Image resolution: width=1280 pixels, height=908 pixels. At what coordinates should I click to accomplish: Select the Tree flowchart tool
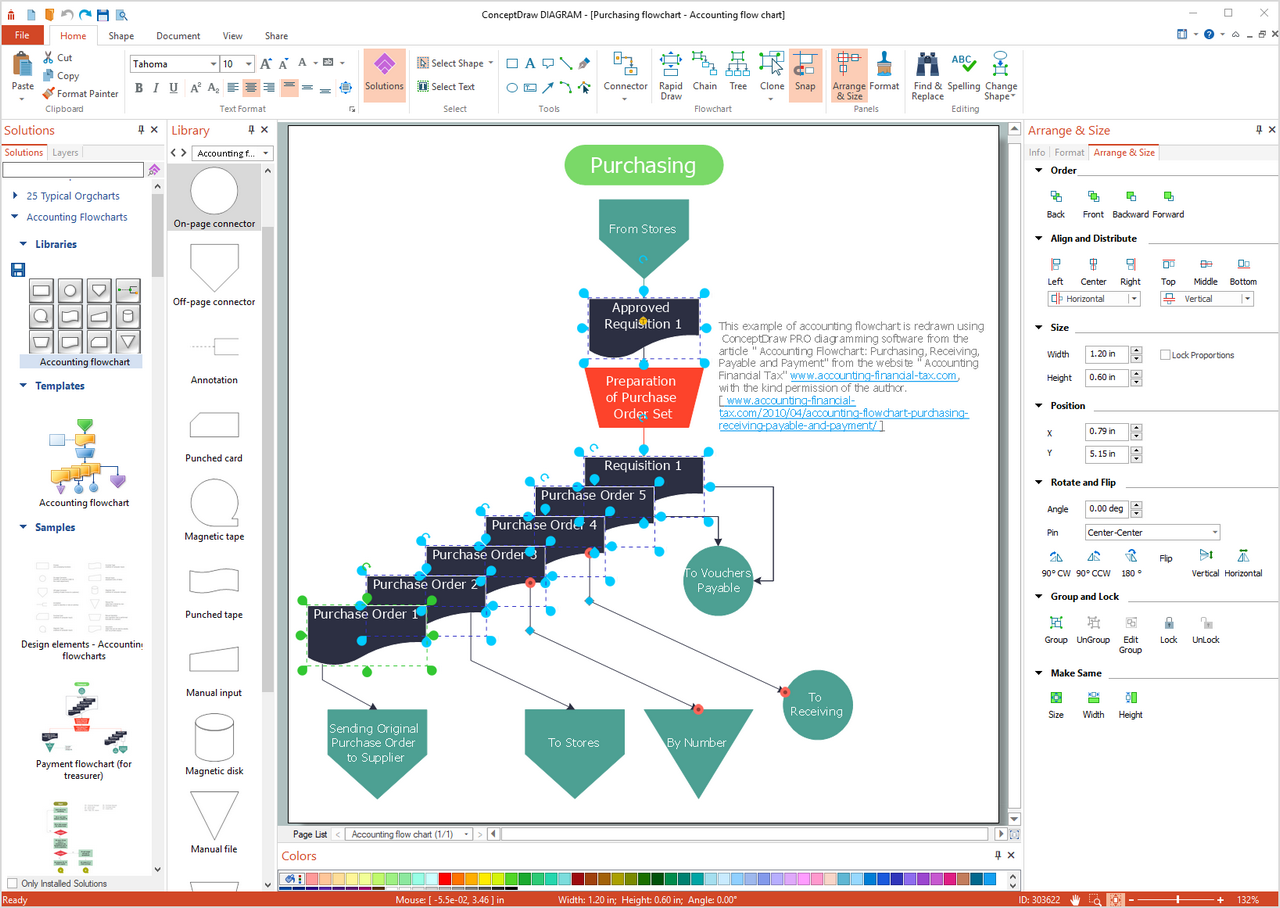click(x=738, y=72)
